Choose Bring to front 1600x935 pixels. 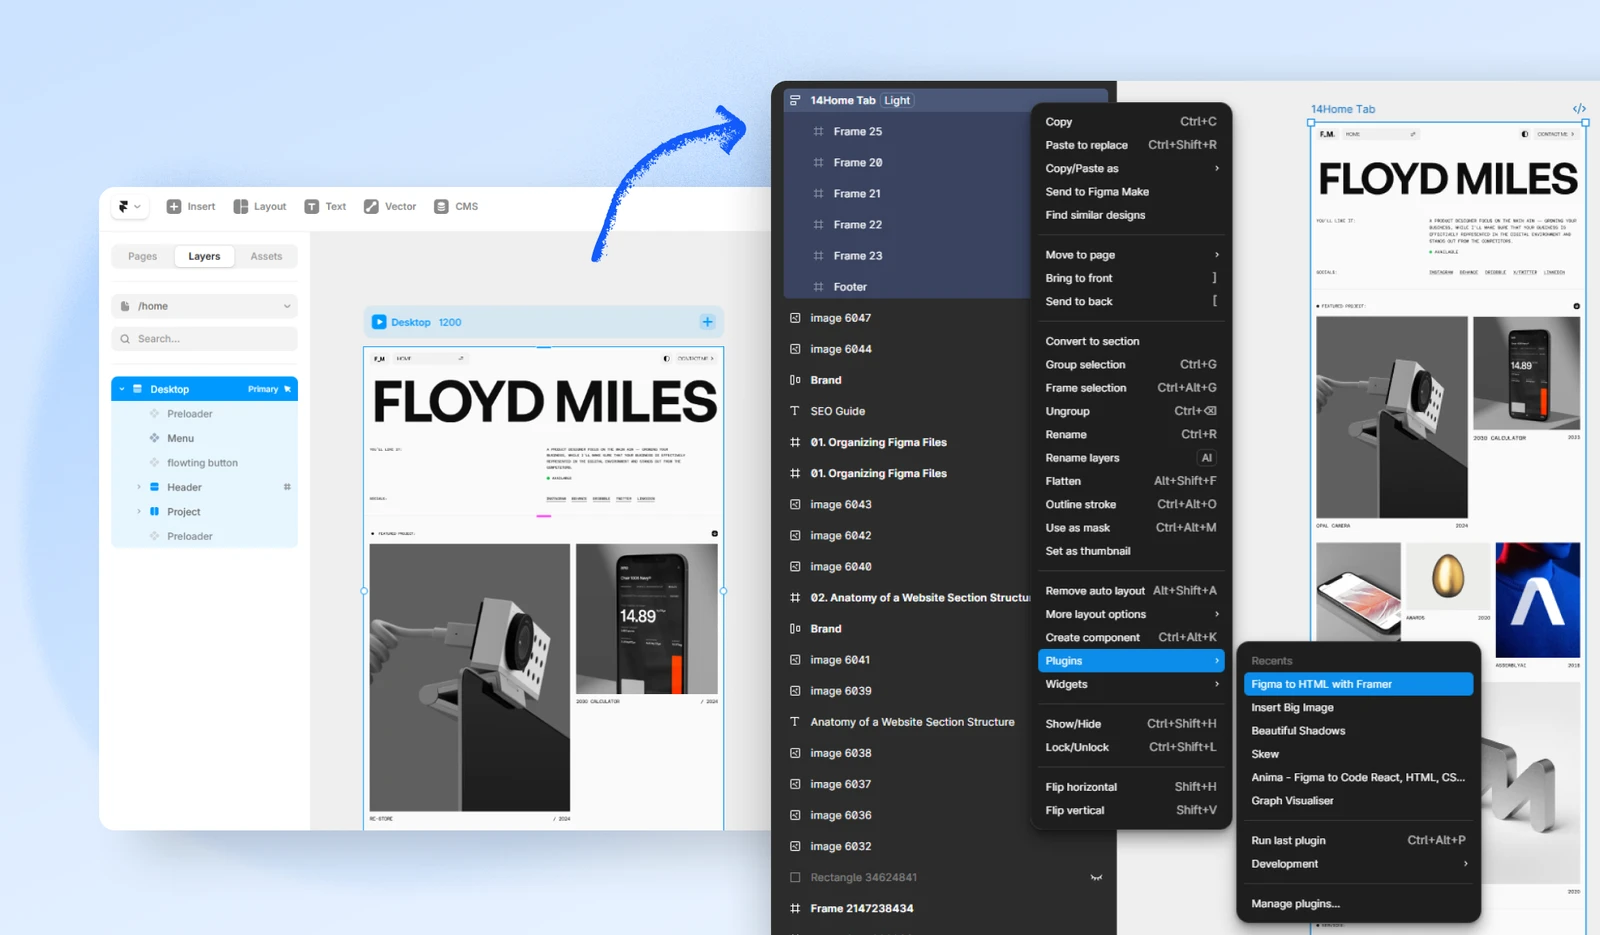pos(1131,278)
